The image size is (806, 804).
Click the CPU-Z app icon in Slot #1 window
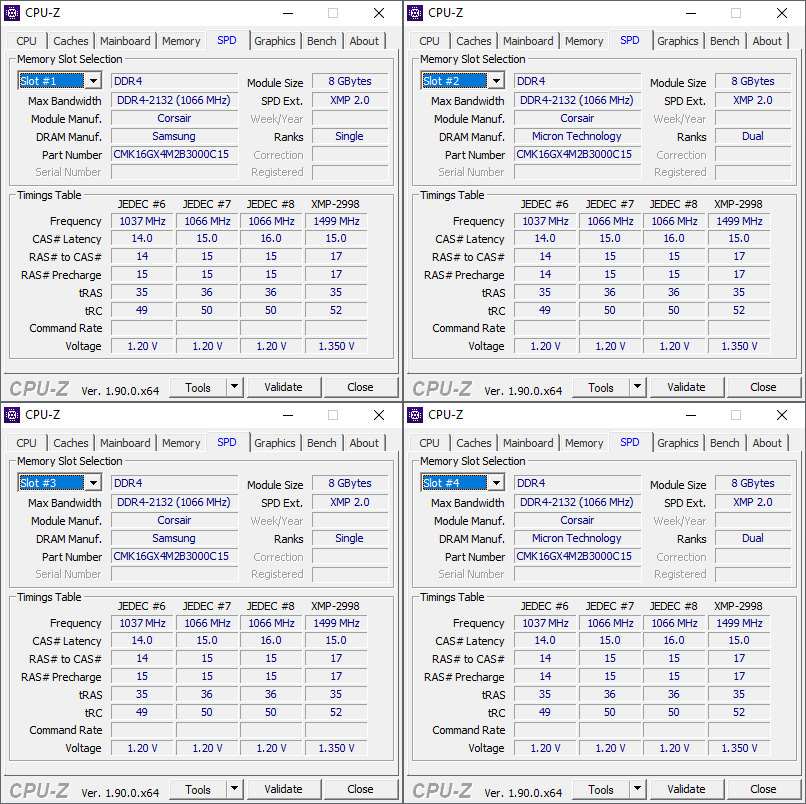pyautogui.click(x=12, y=13)
